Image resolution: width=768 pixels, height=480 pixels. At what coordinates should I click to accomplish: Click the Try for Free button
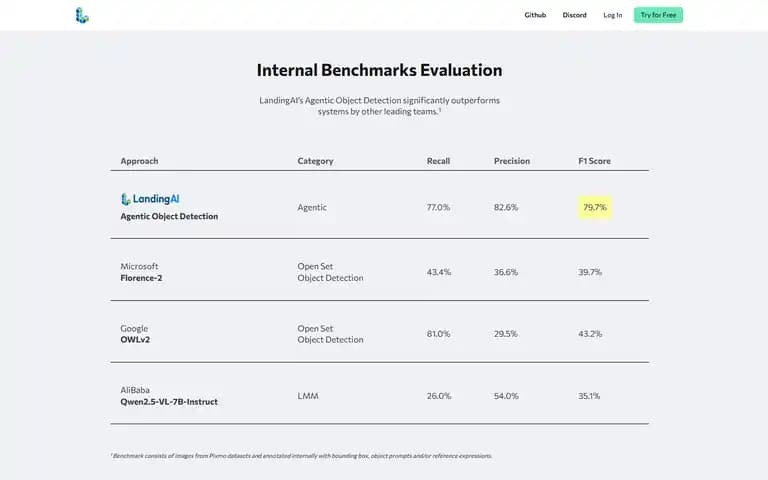658,15
